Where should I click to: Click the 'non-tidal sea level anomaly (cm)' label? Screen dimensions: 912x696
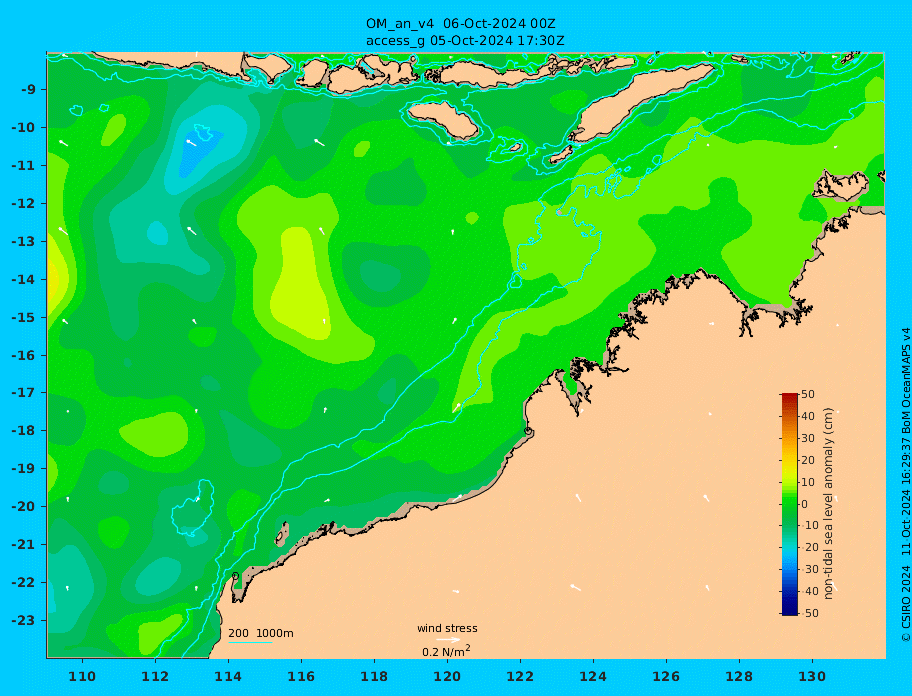coord(828,503)
